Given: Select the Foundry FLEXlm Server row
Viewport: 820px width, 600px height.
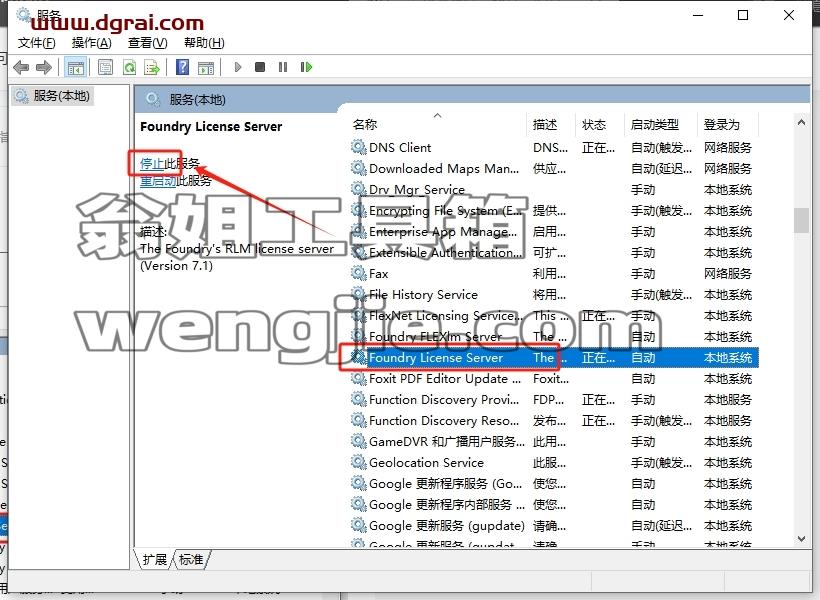Looking at the screenshot, I should pyautogui.click(x=554, y=337).
